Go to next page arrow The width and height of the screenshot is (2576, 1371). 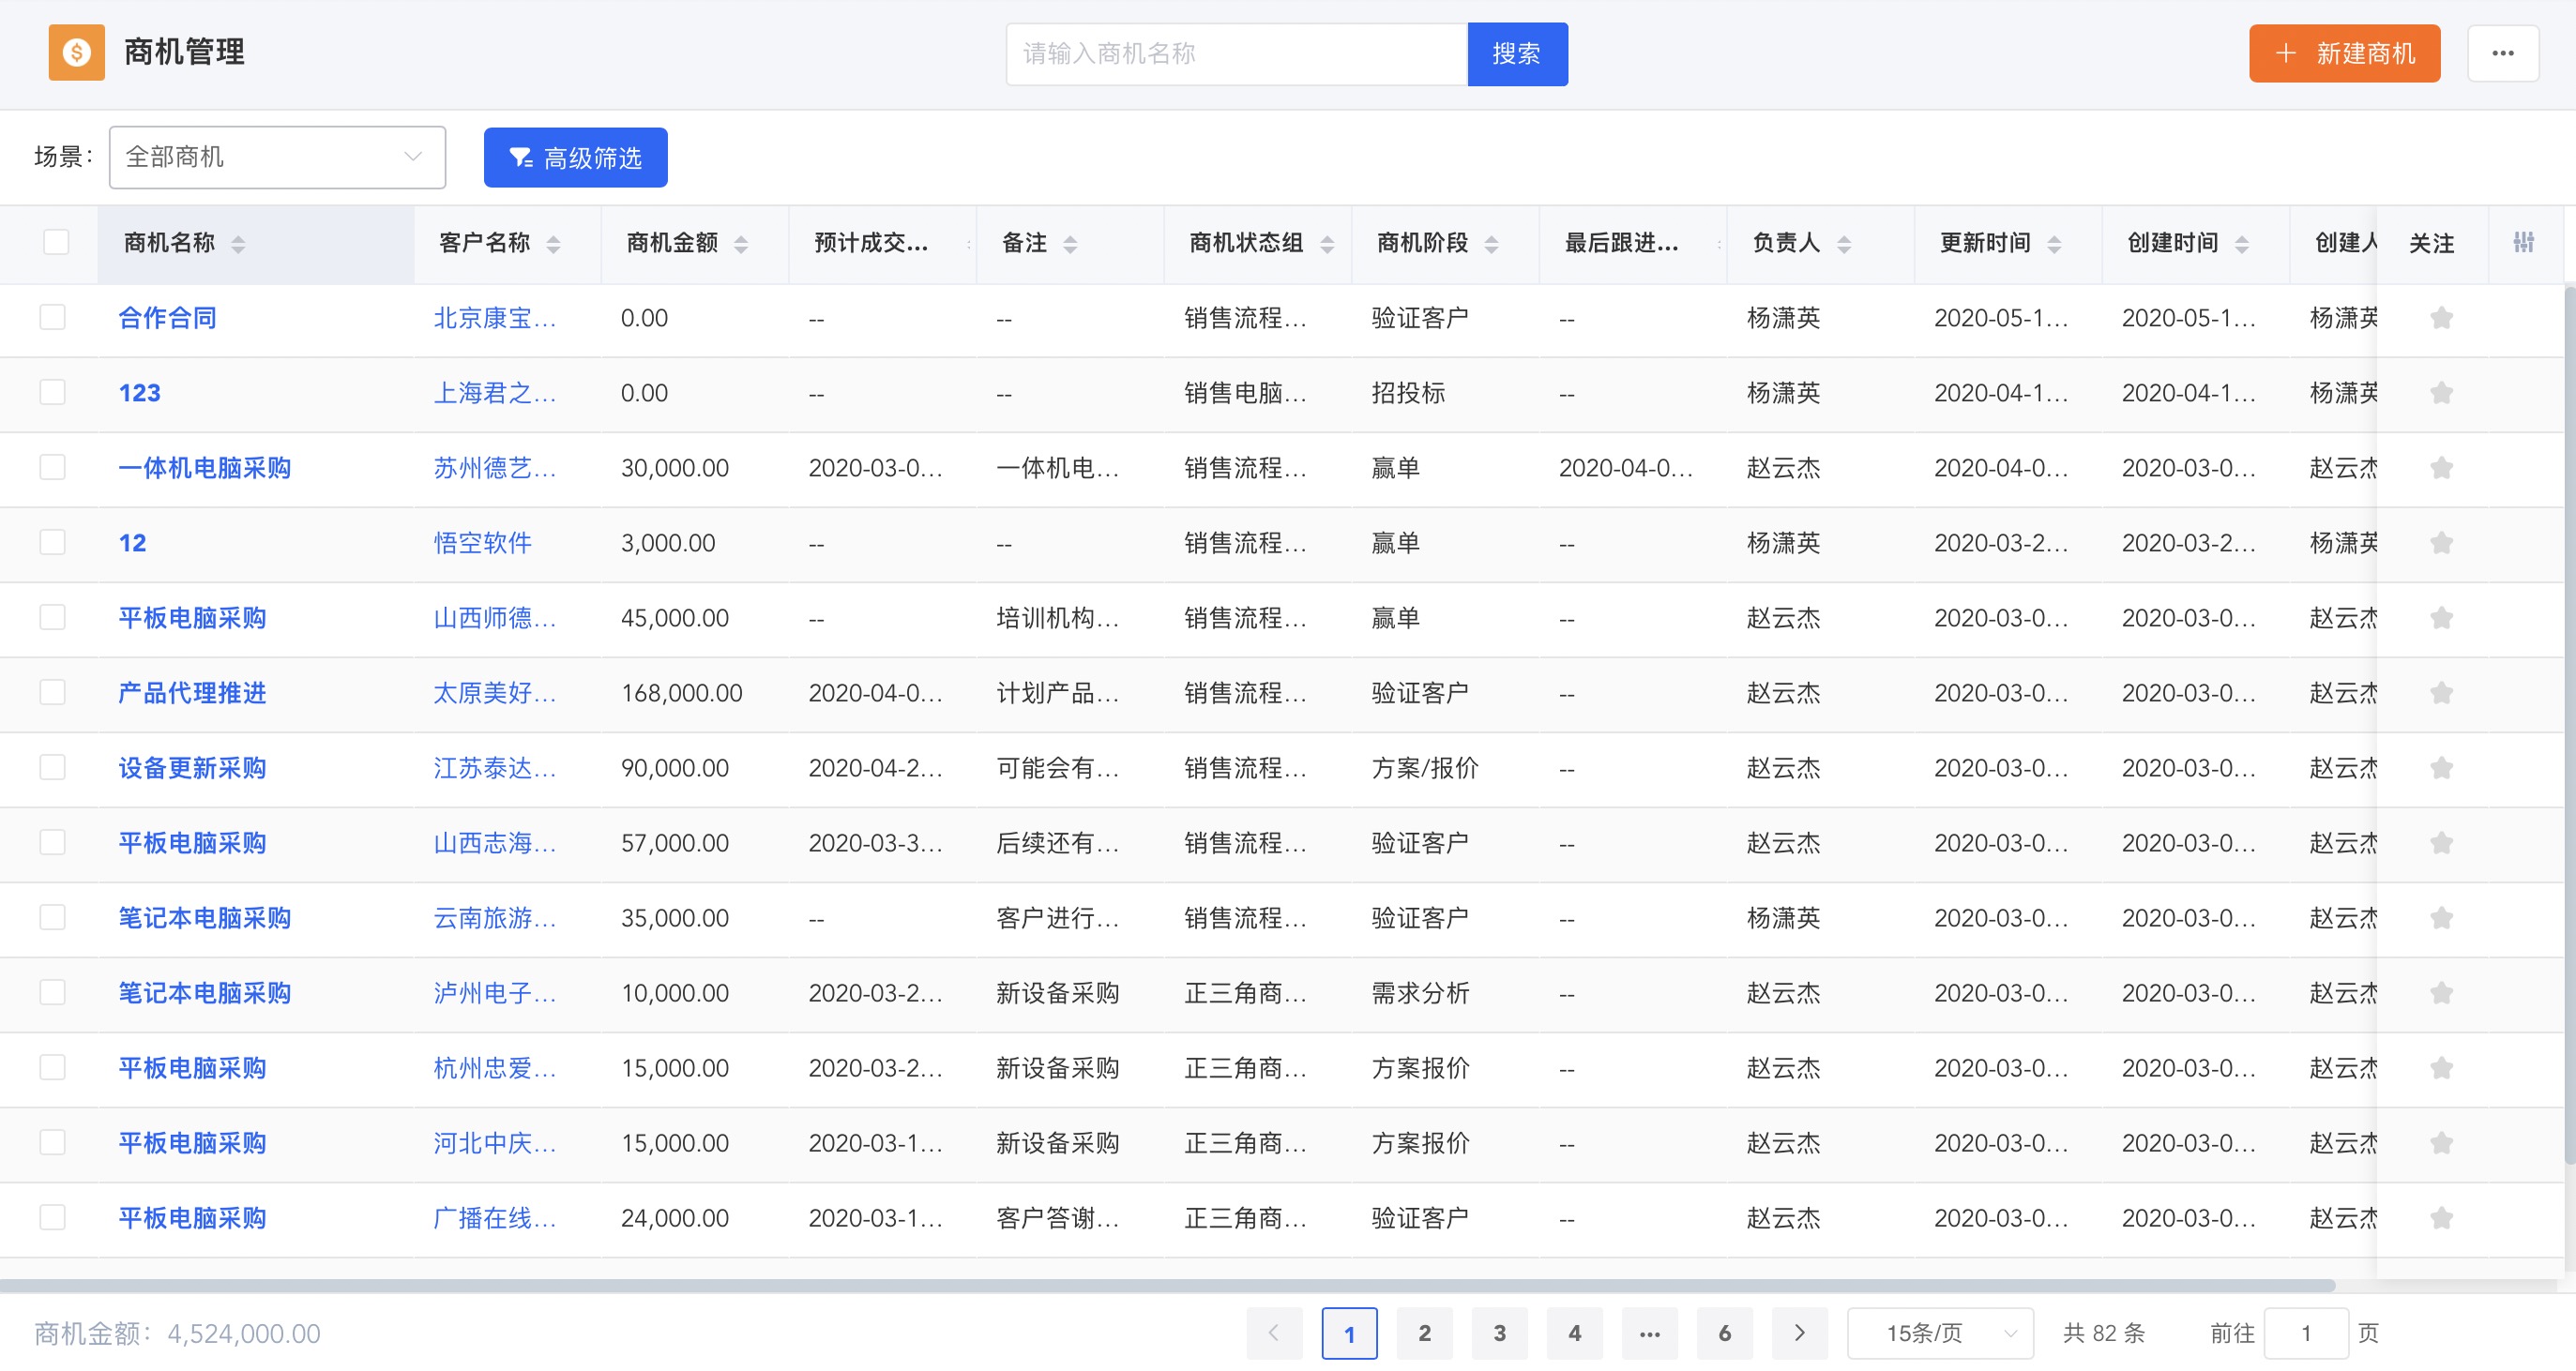pos(1799,1333)
